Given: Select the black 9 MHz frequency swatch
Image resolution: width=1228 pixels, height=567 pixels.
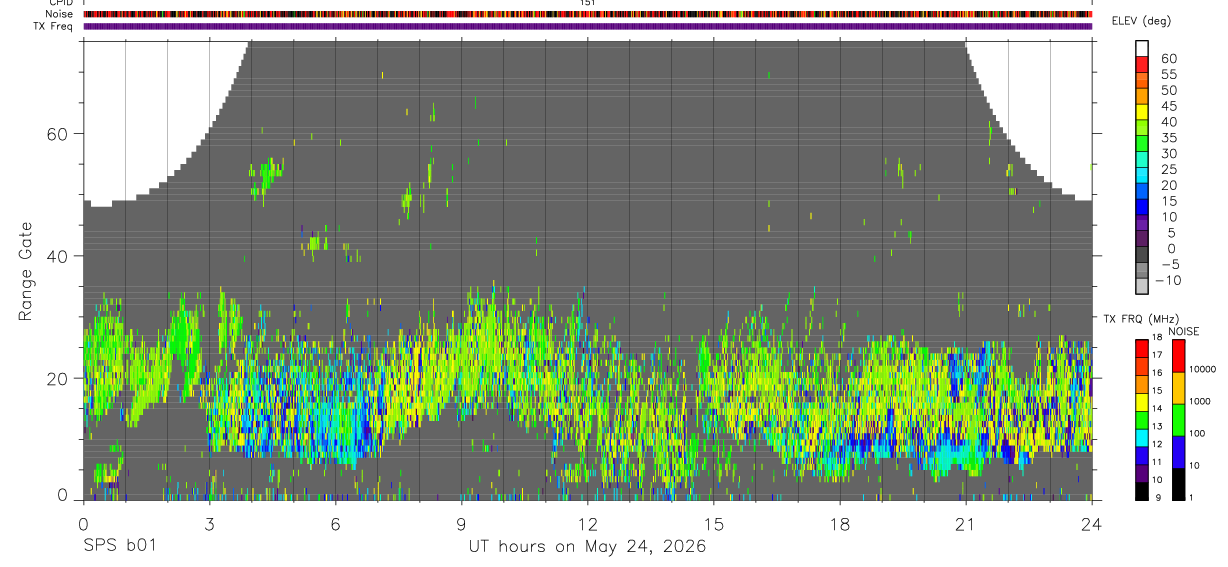Looking at the screenshot, I should [1142, 491].
